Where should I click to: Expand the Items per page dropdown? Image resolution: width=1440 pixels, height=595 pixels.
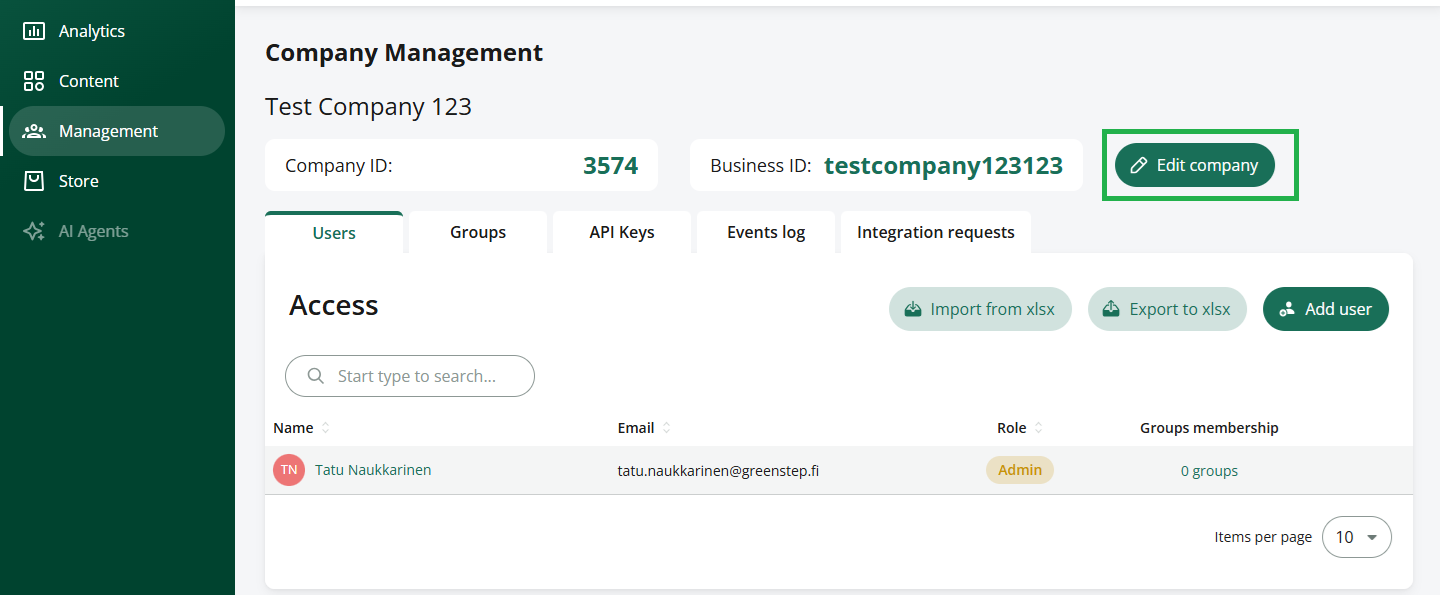tap(1357, 537)
